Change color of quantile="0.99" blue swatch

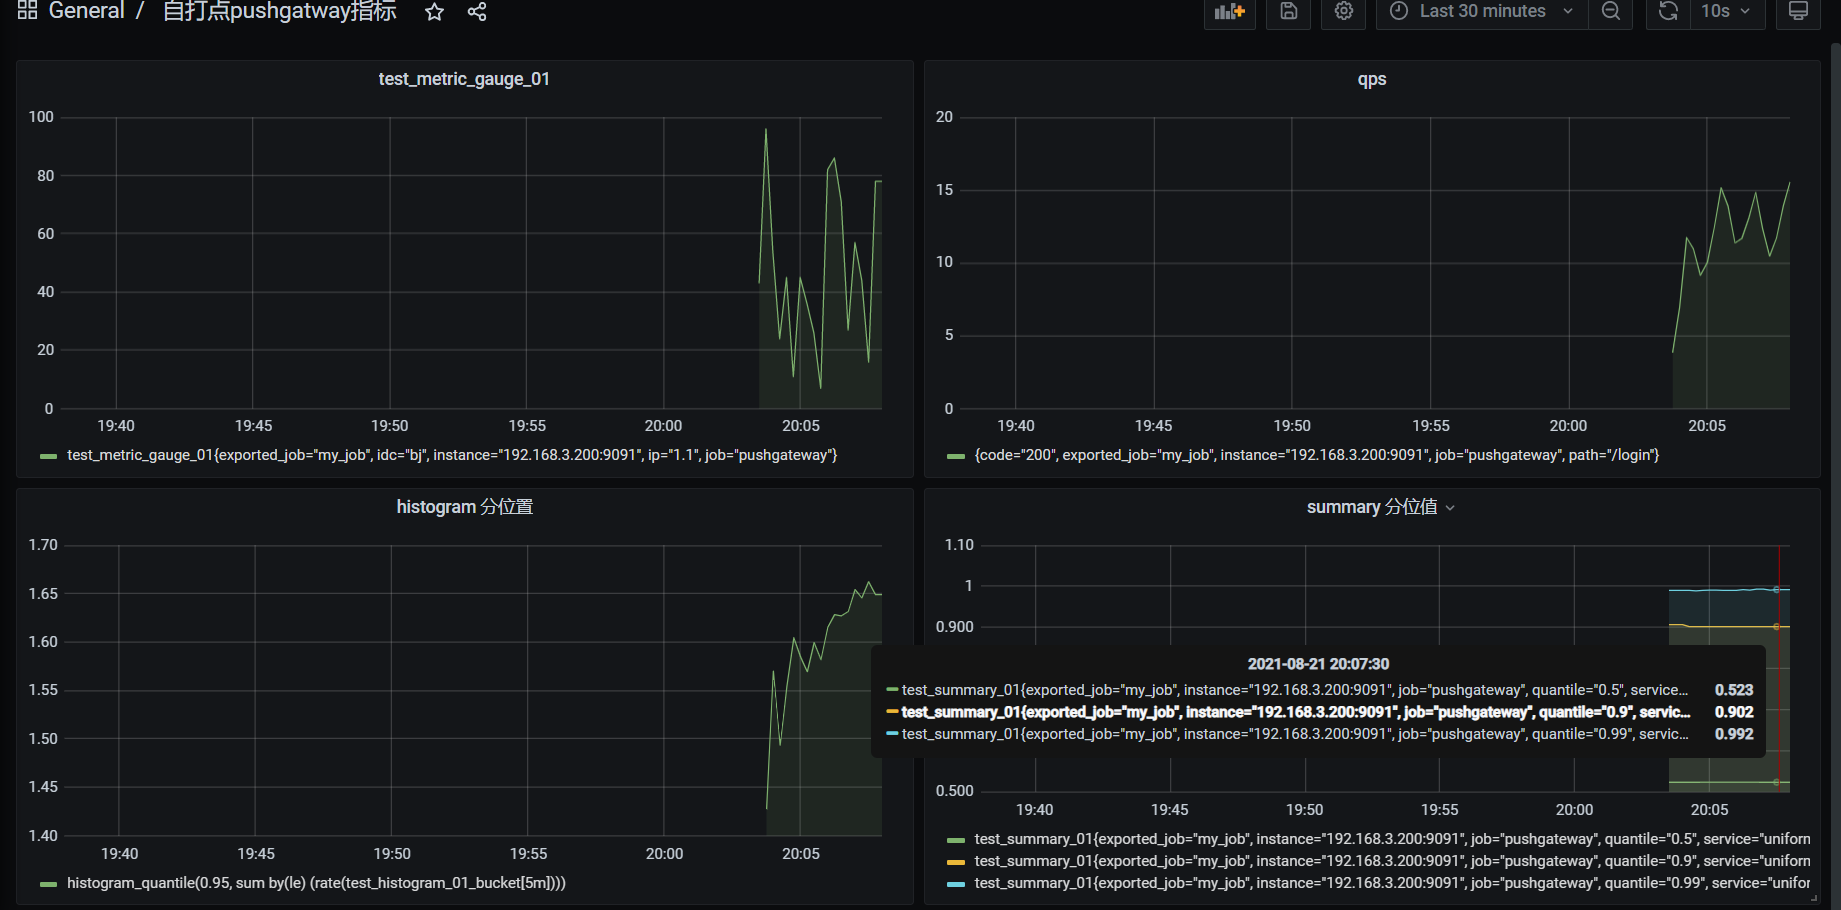(x=956, y=884)
